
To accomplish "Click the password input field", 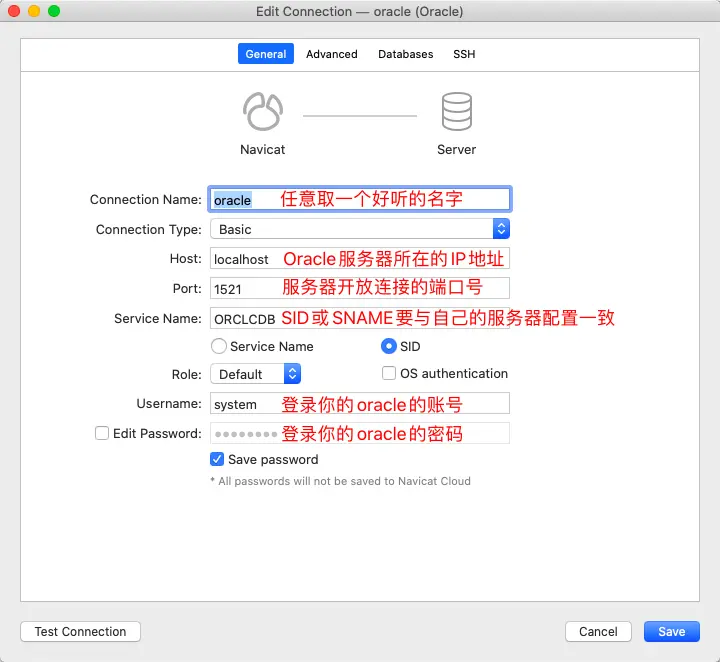I will pyautogui.click(x=360, y=433).
